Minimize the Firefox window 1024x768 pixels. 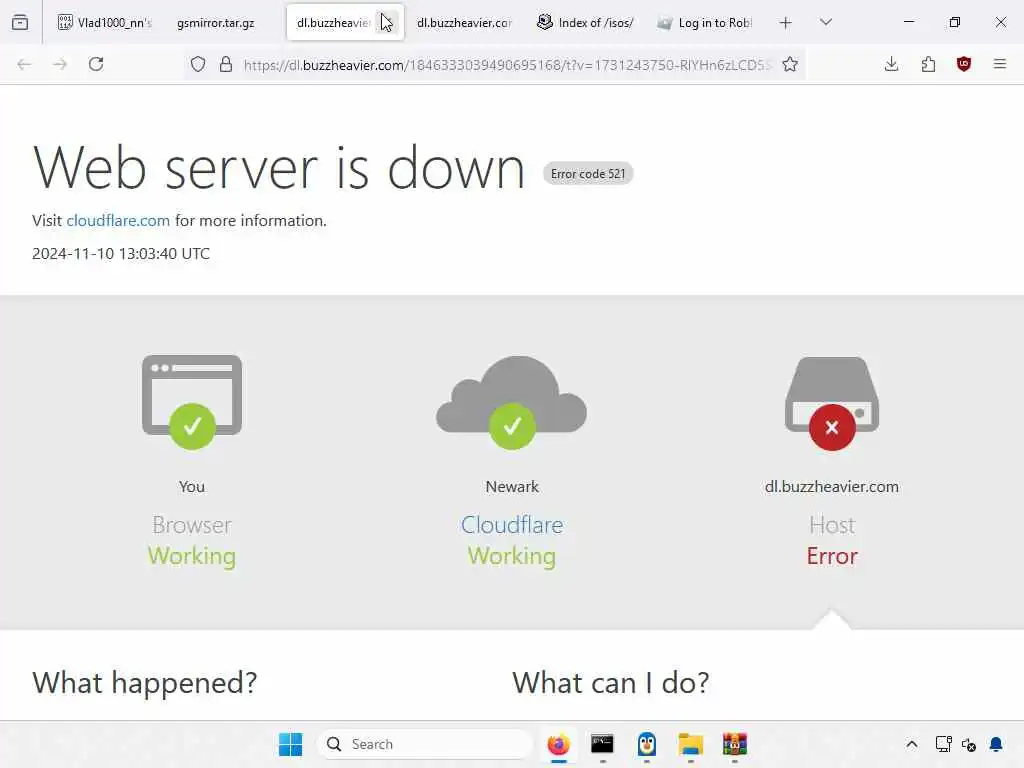coord(909,22)
